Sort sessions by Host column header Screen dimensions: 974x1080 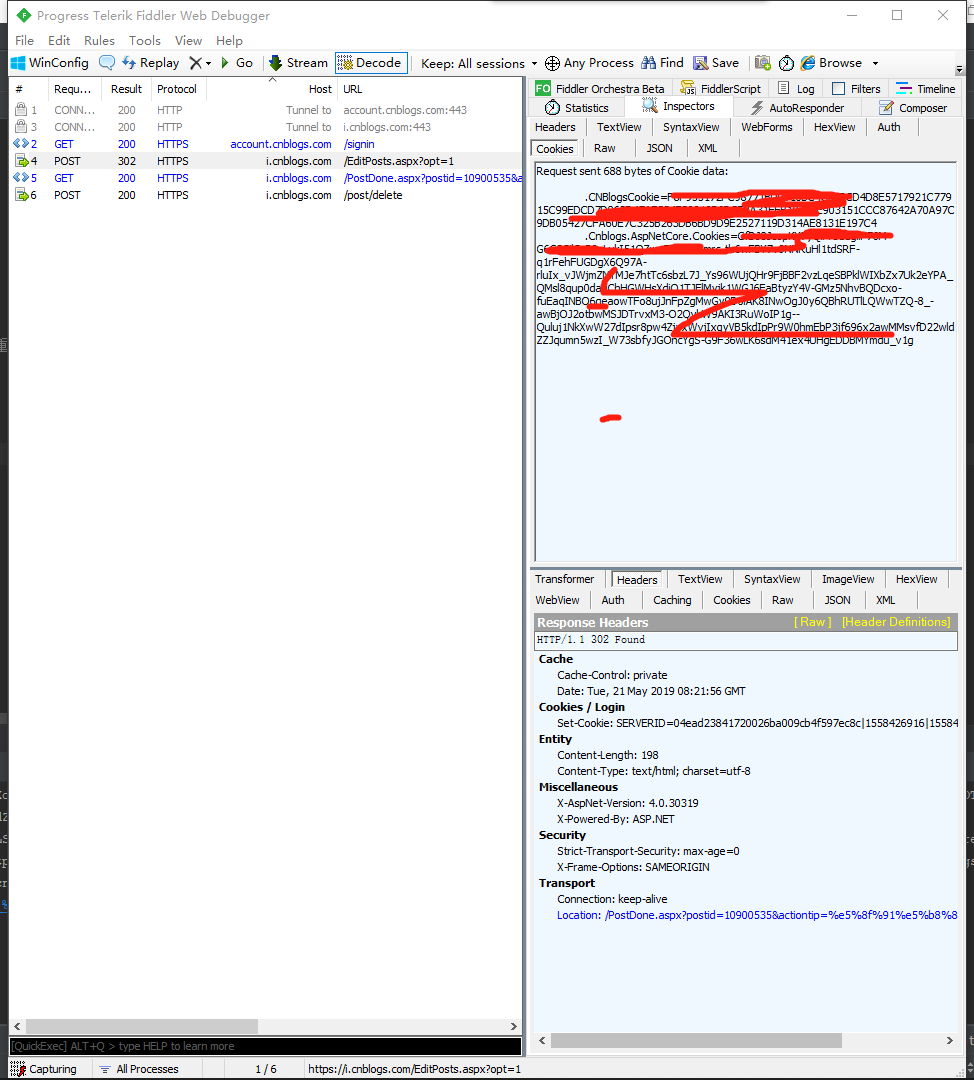click(x=272, y=89)
